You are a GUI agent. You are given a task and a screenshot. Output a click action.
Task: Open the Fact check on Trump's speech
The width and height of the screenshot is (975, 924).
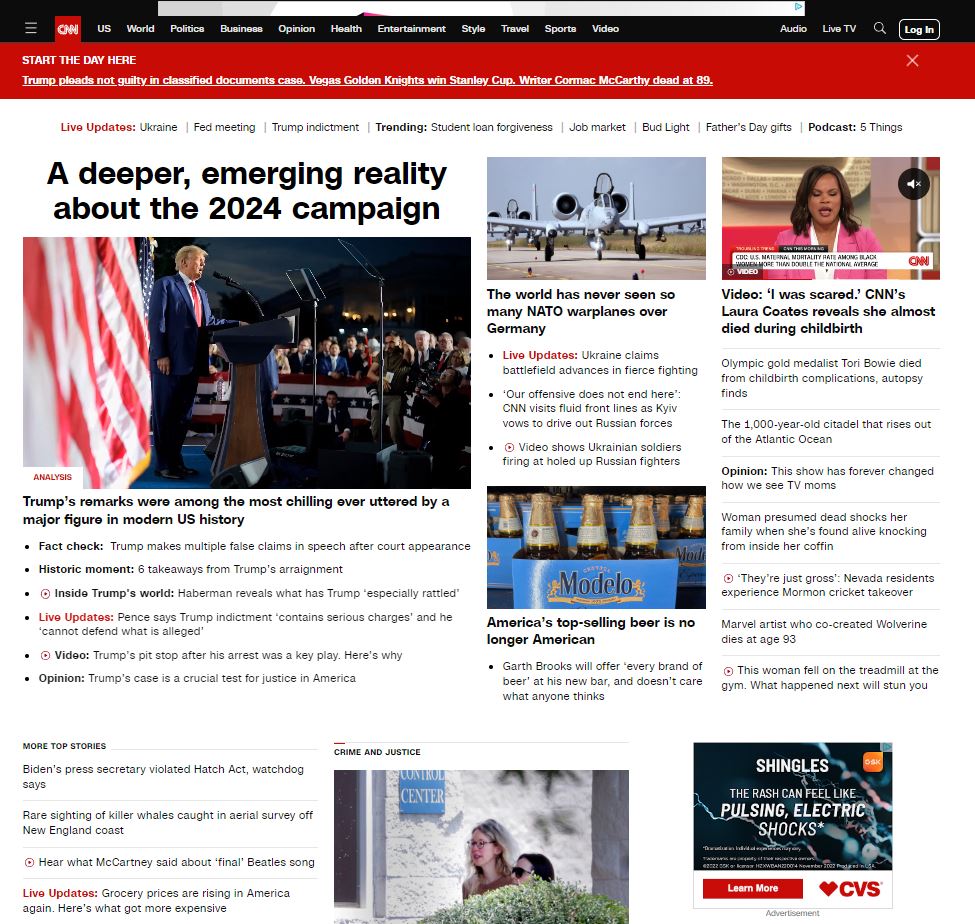click(254, 547)
